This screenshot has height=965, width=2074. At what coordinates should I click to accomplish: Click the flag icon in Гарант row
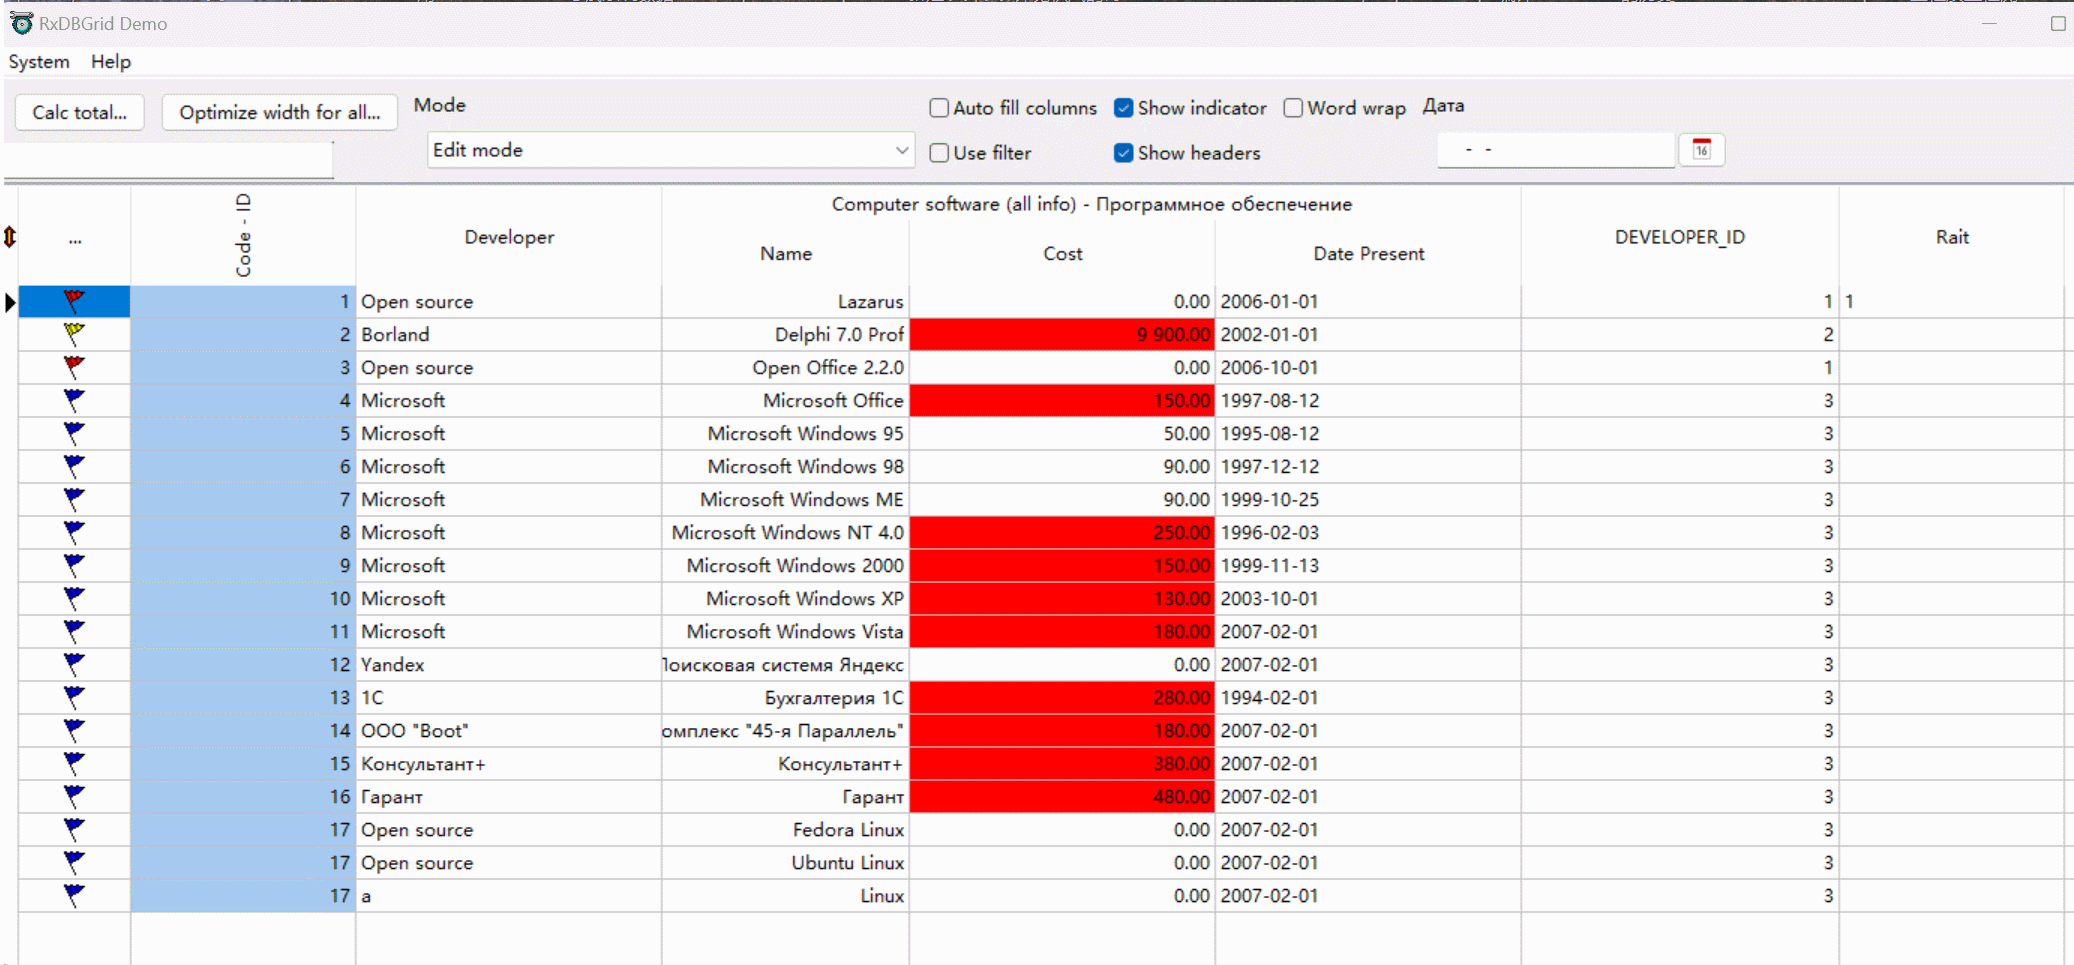[74, 795]
